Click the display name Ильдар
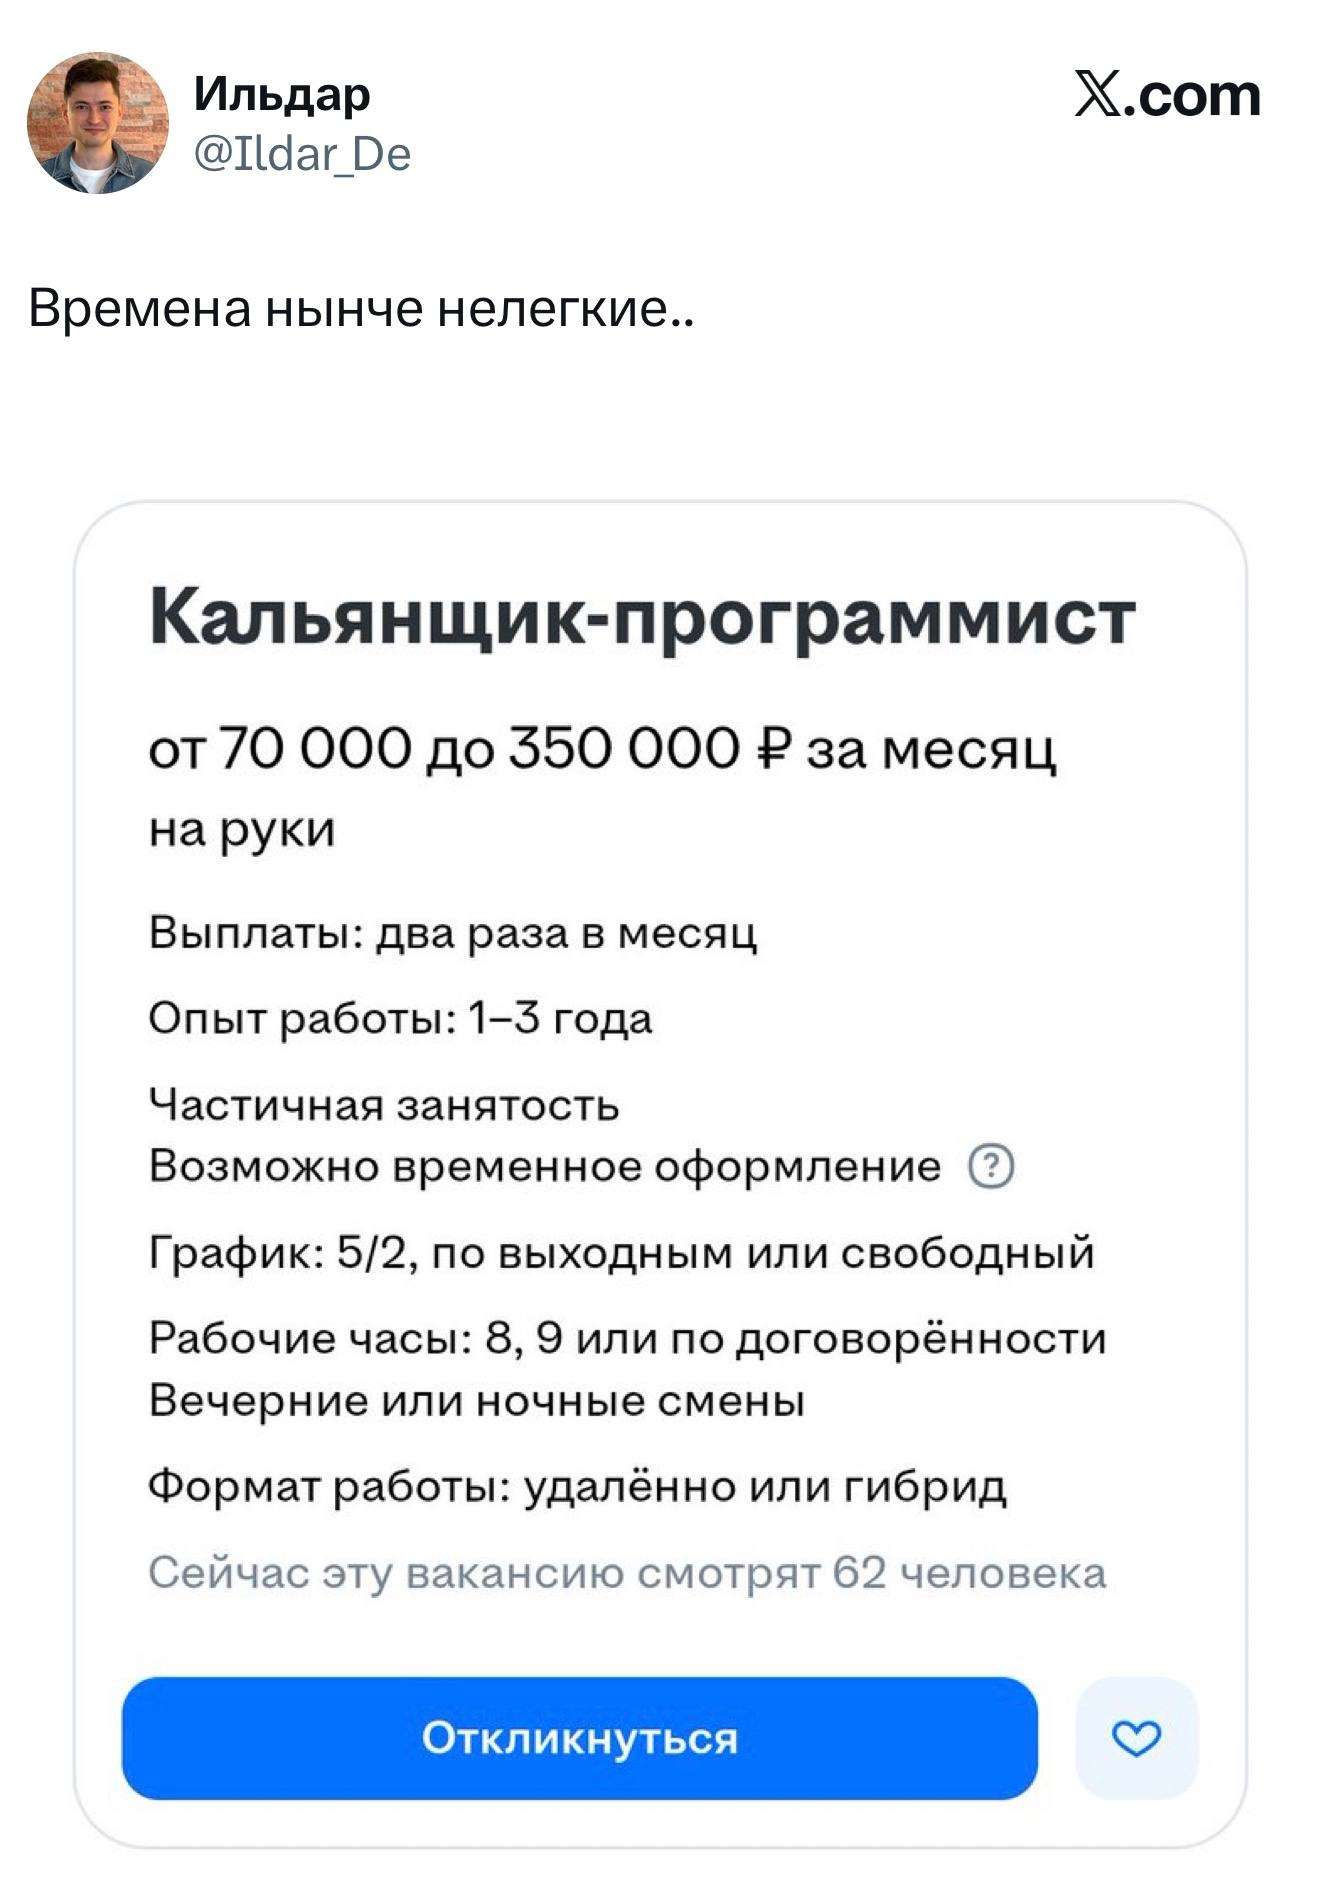 point(282,95)
